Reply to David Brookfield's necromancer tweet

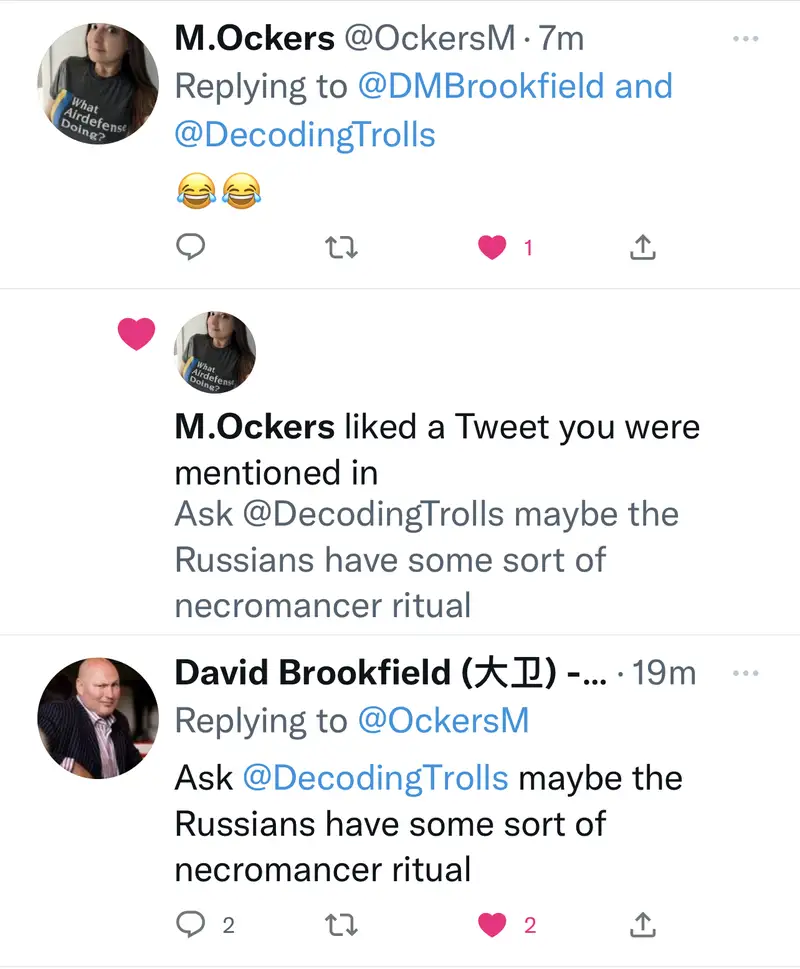tap(191, 925)
